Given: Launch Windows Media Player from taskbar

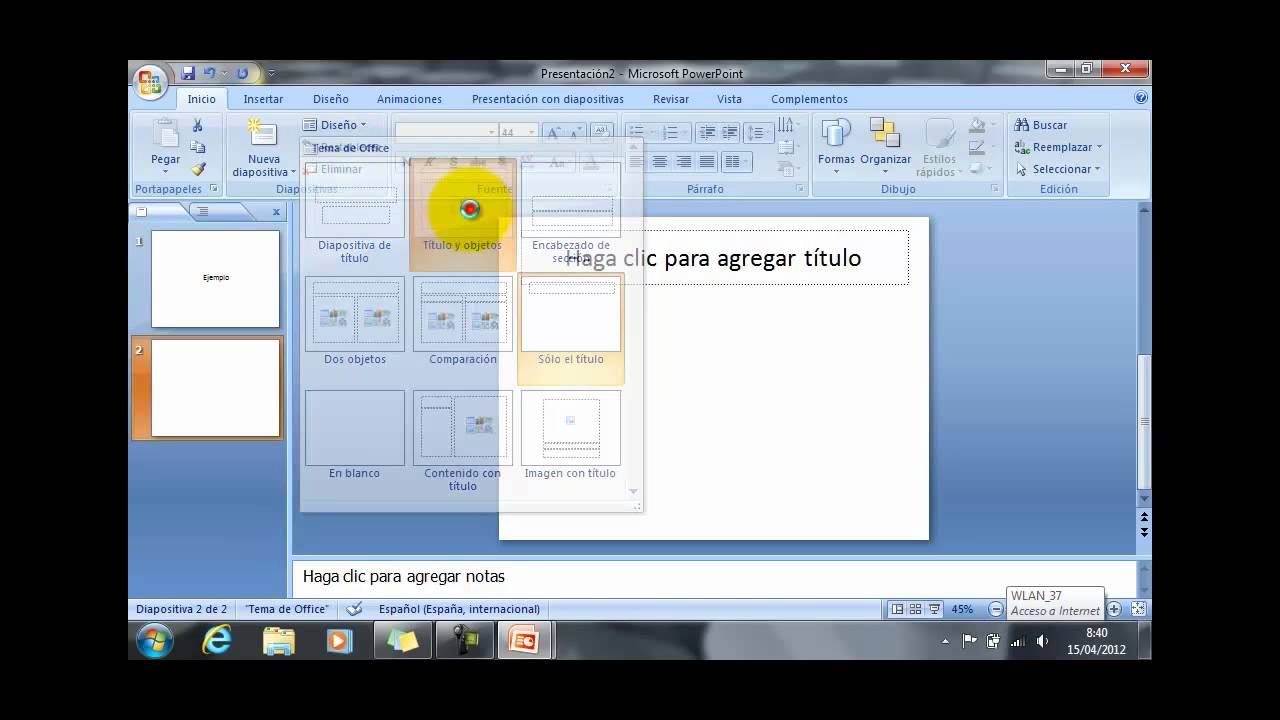Looking at the screenshot, I should click(x=340, y=640).
